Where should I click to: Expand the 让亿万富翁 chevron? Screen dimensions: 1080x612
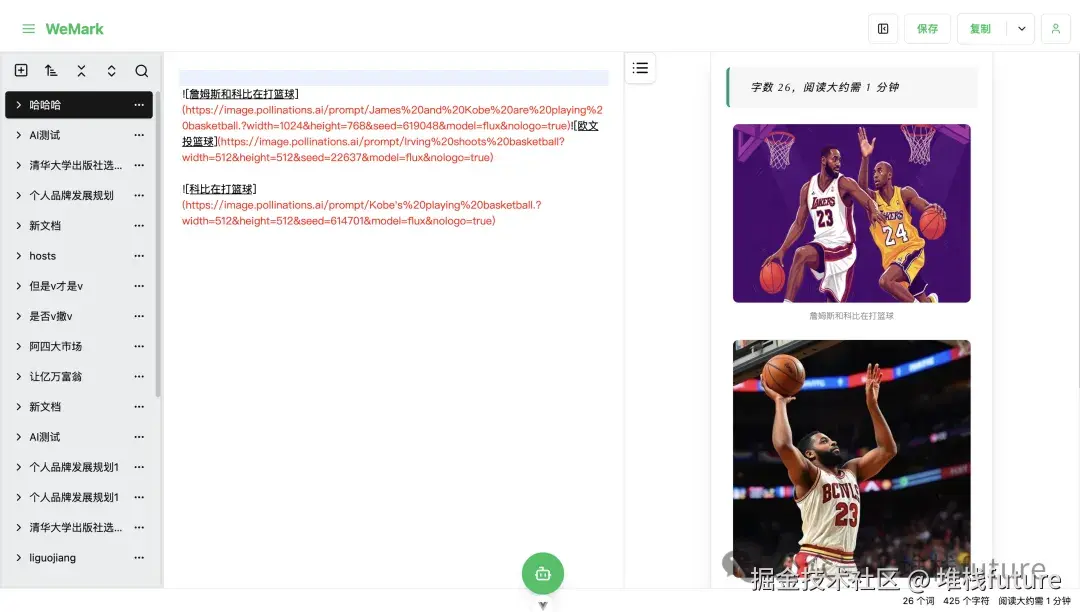19,377
